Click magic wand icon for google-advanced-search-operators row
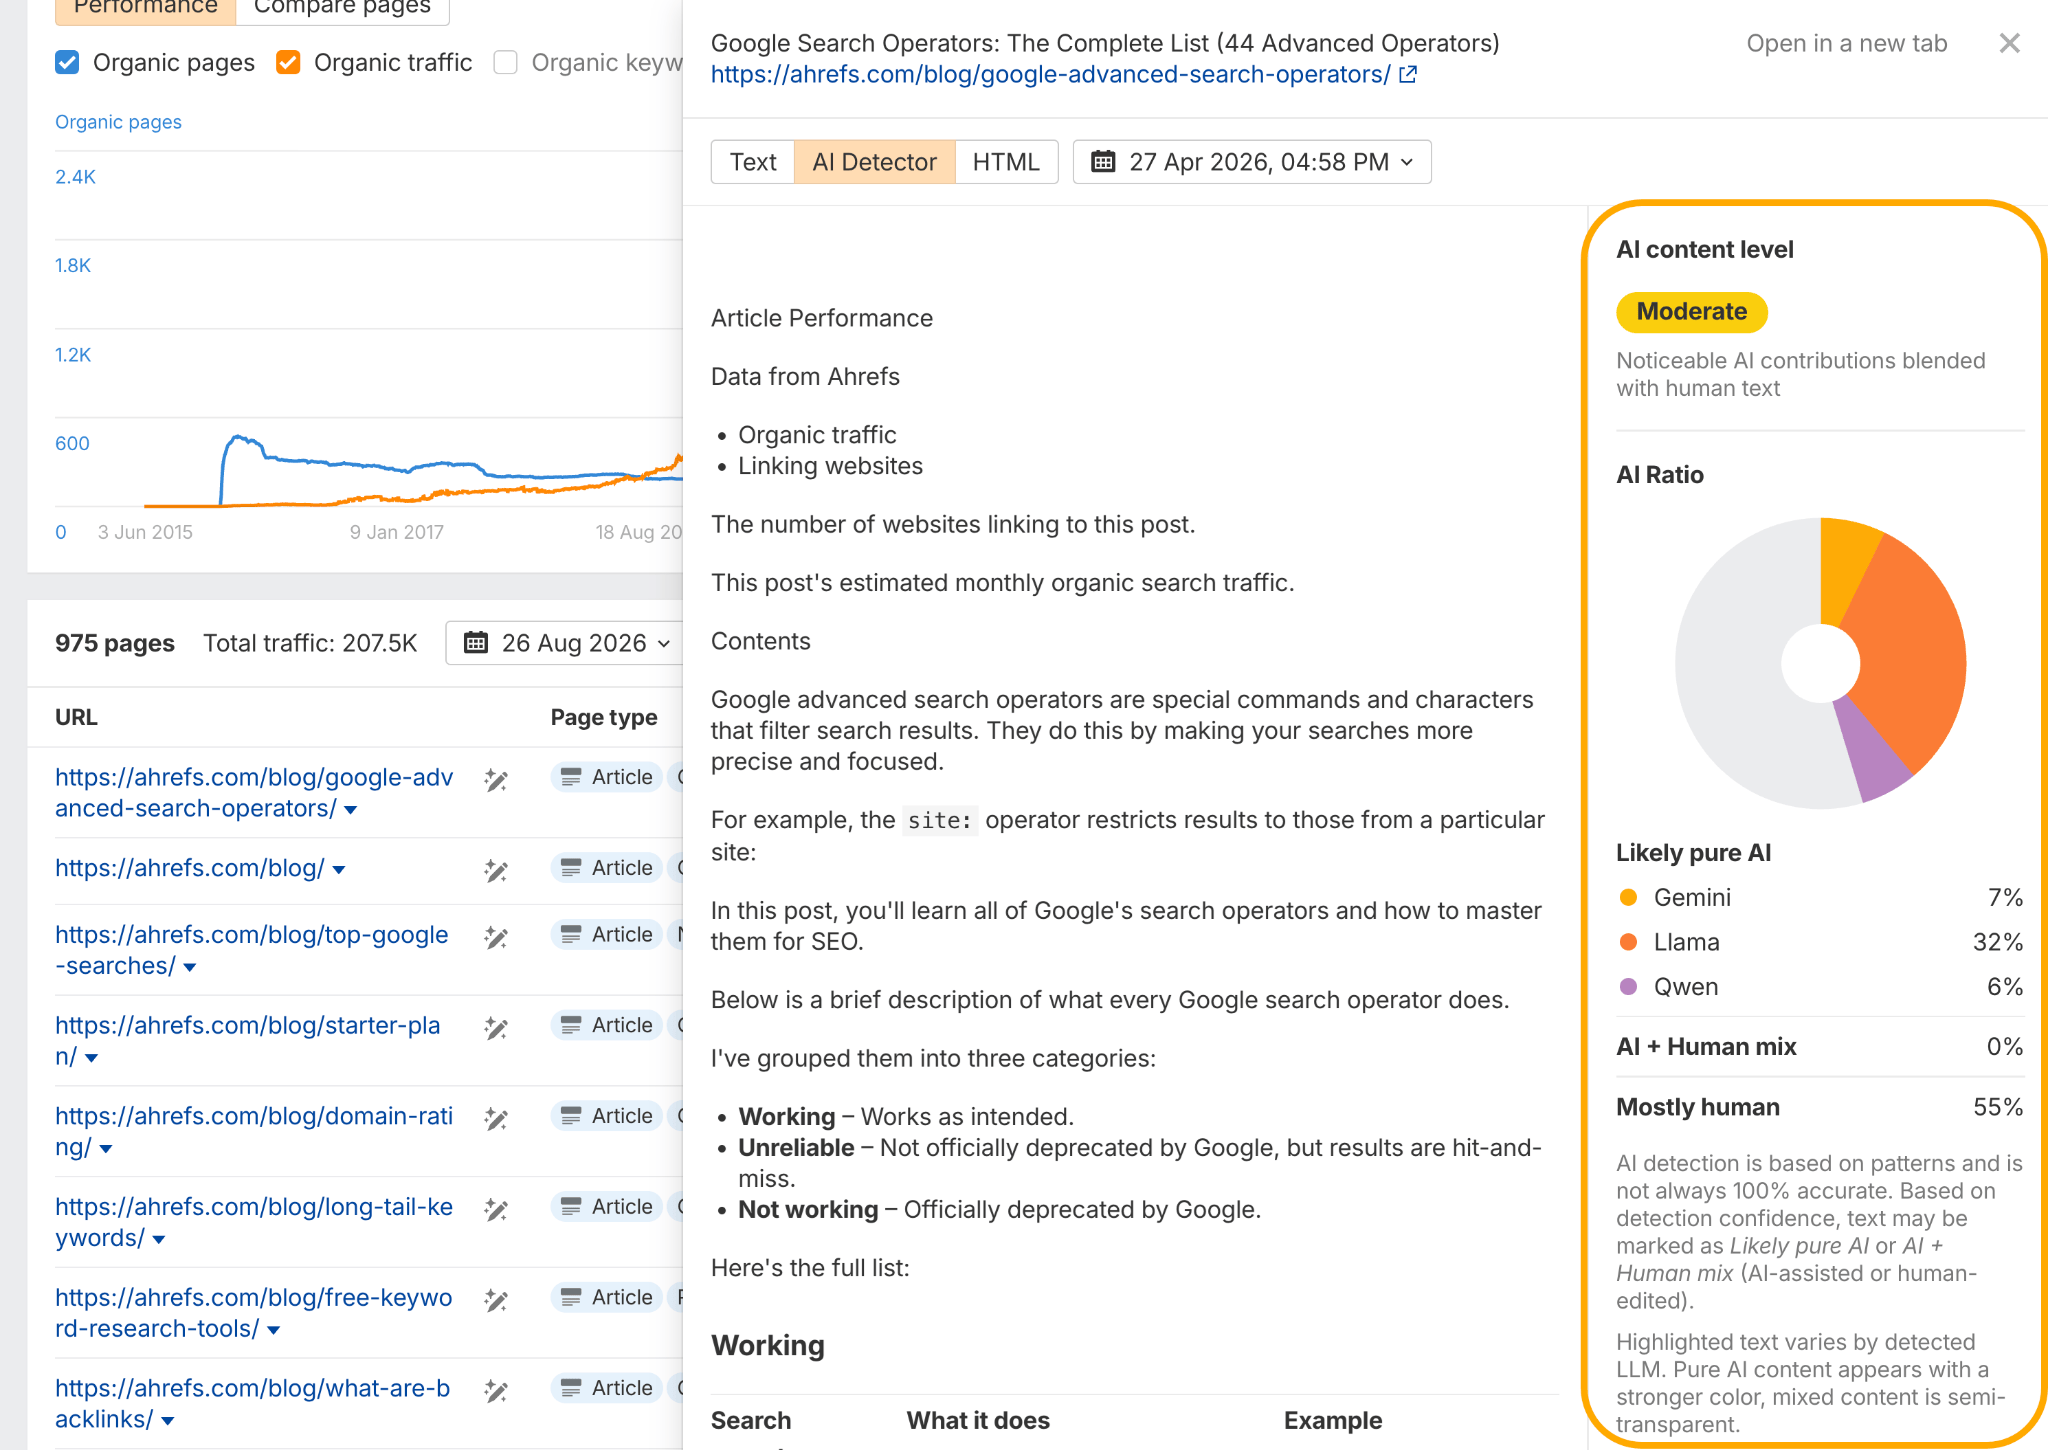The image size is (2048, 1450). [x=496, y=780]
